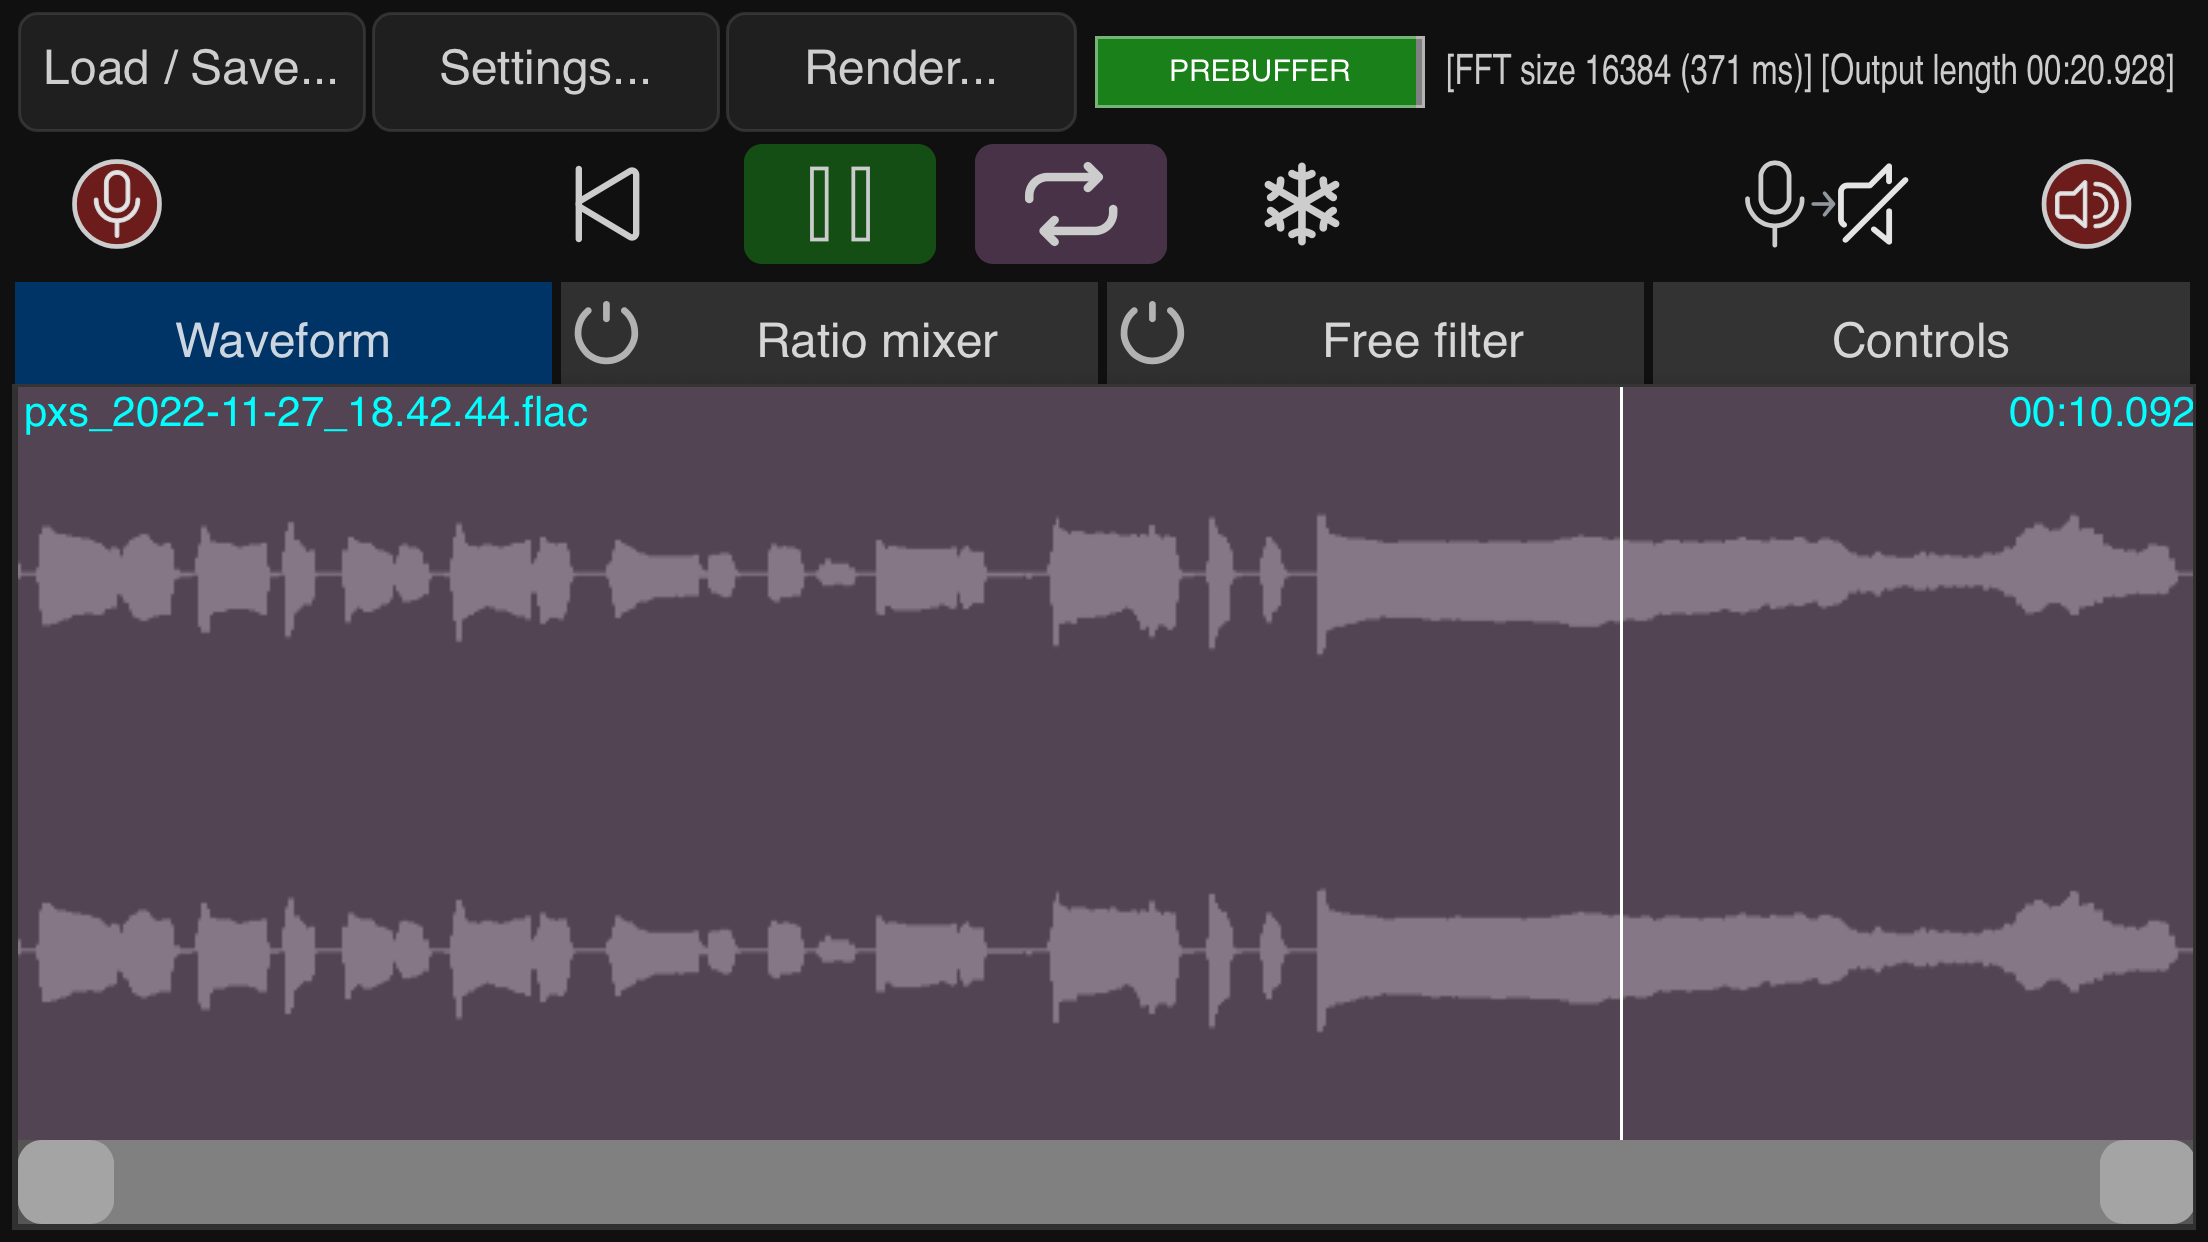Click the red speaker output button
Image resolution: width=2208 pixels, height=1242 pixels.
2086,204
